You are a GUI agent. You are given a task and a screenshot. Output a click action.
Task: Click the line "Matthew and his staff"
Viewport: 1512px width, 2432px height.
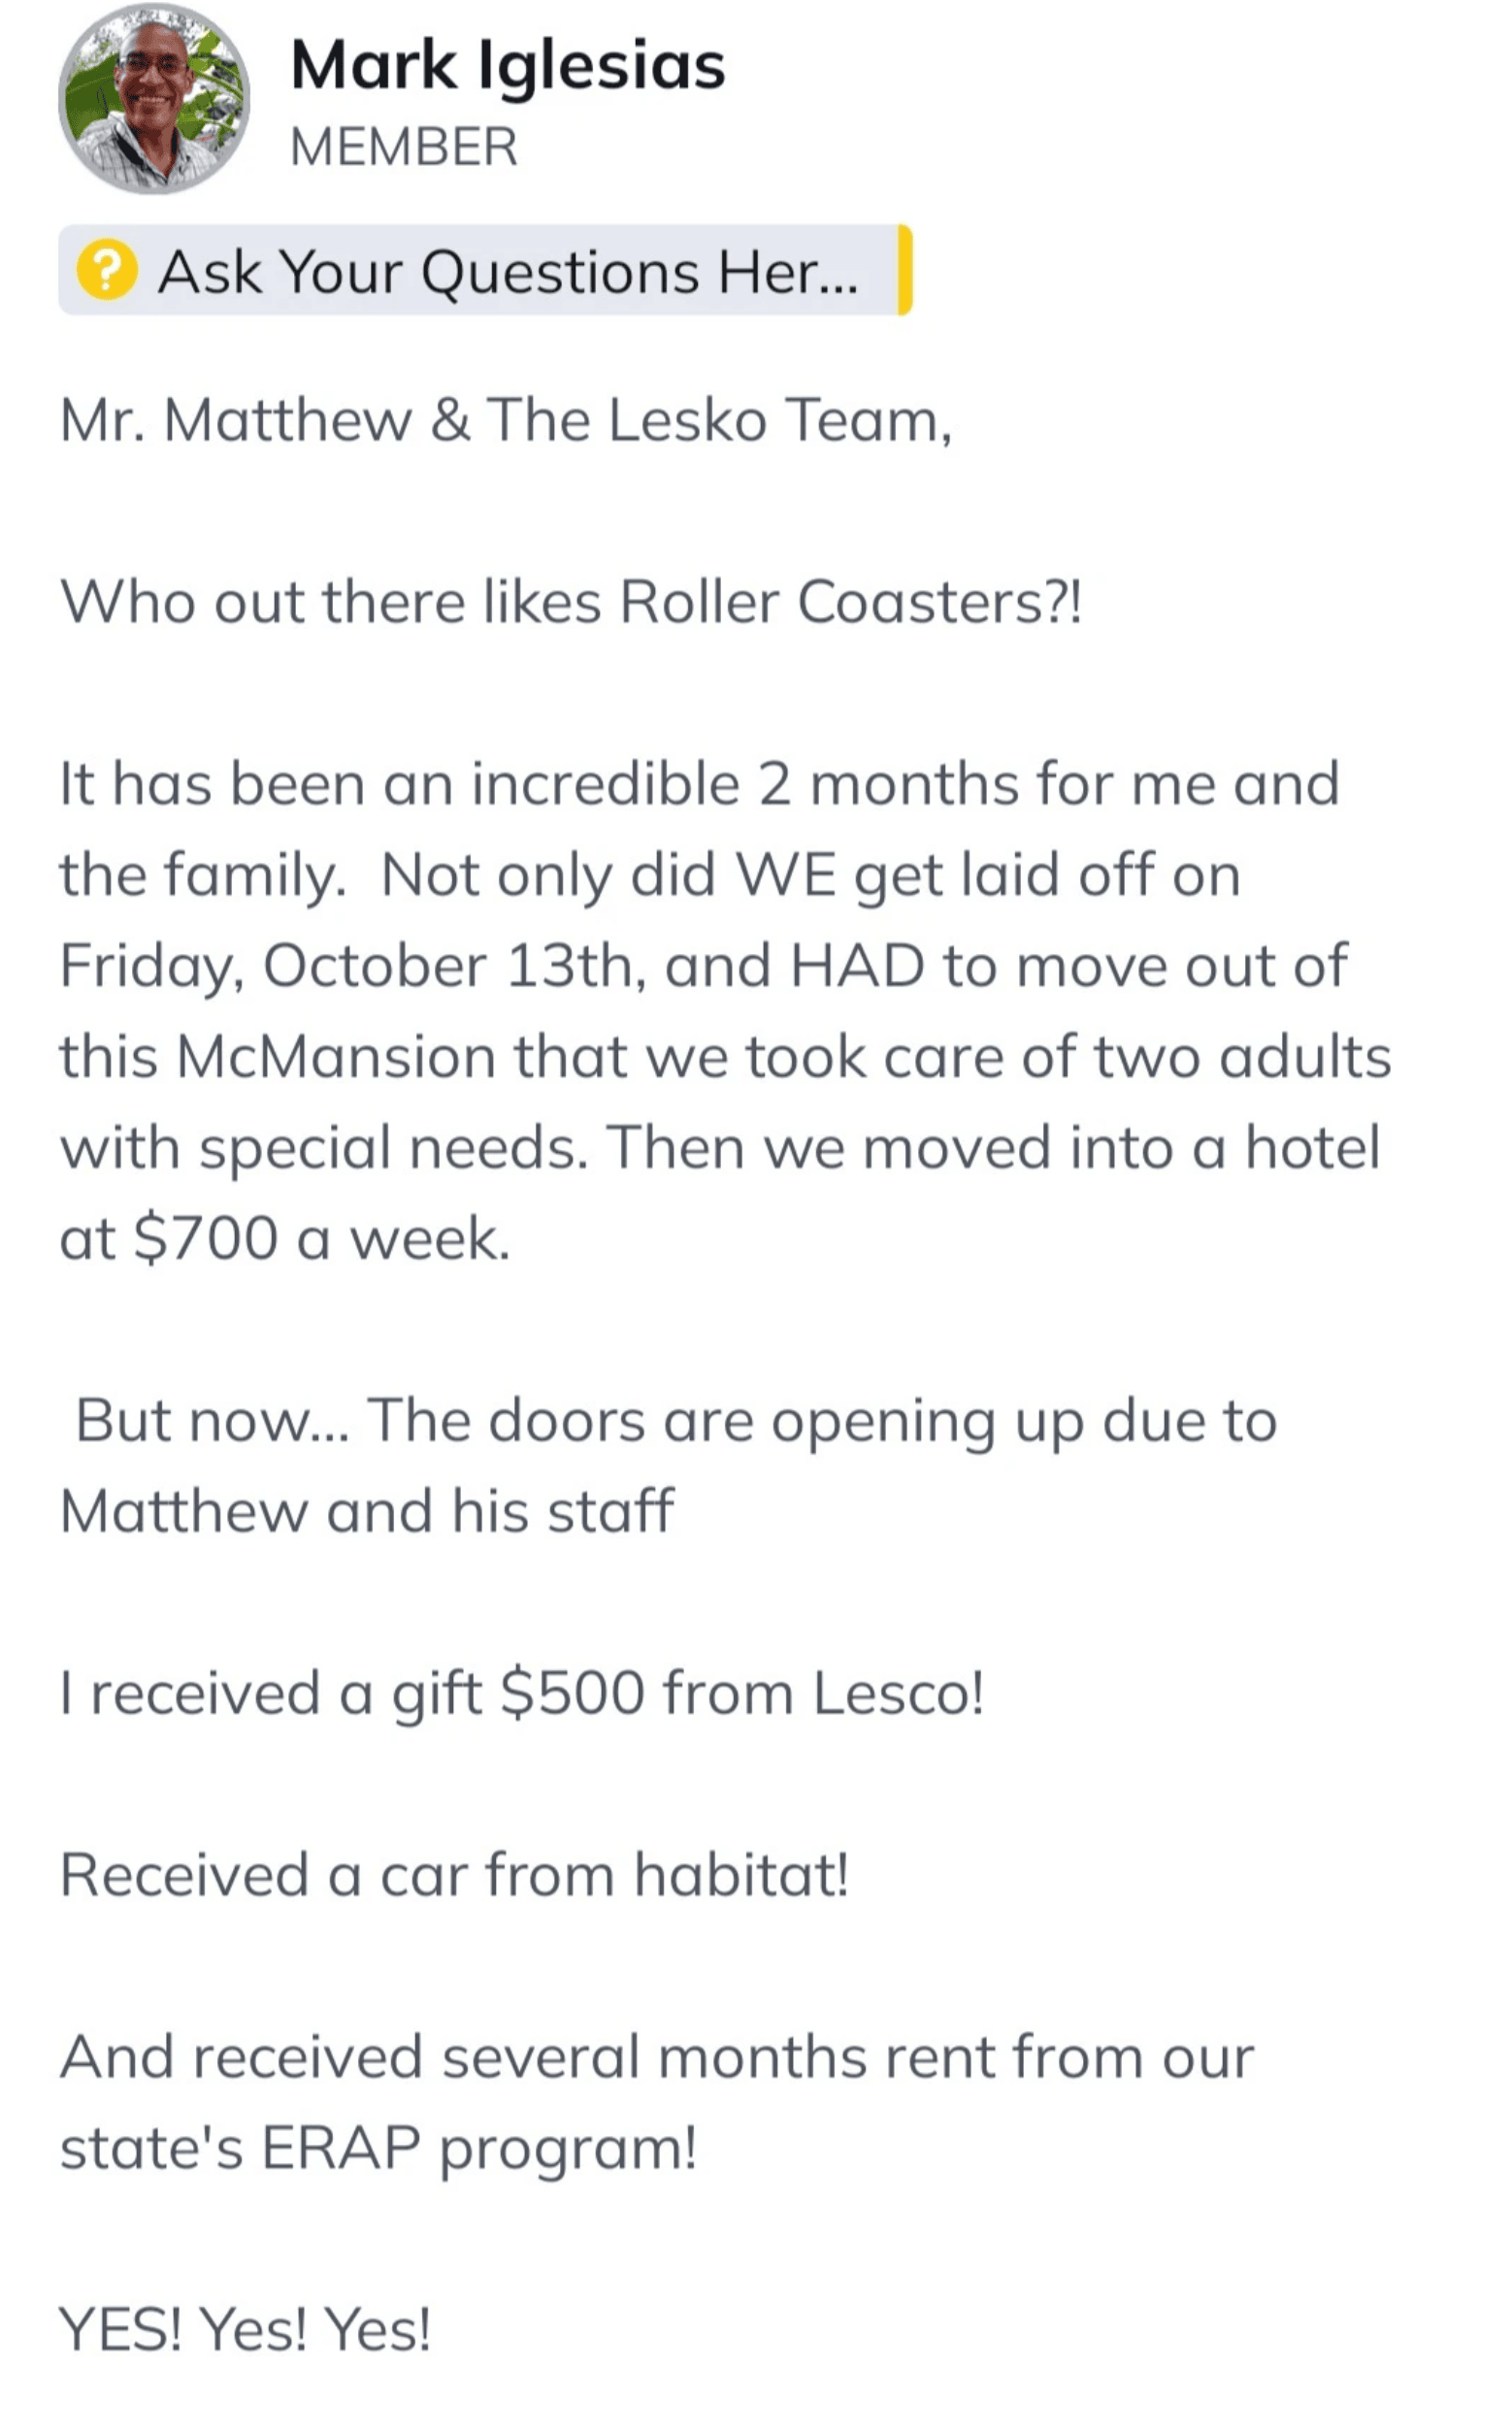366,1511
